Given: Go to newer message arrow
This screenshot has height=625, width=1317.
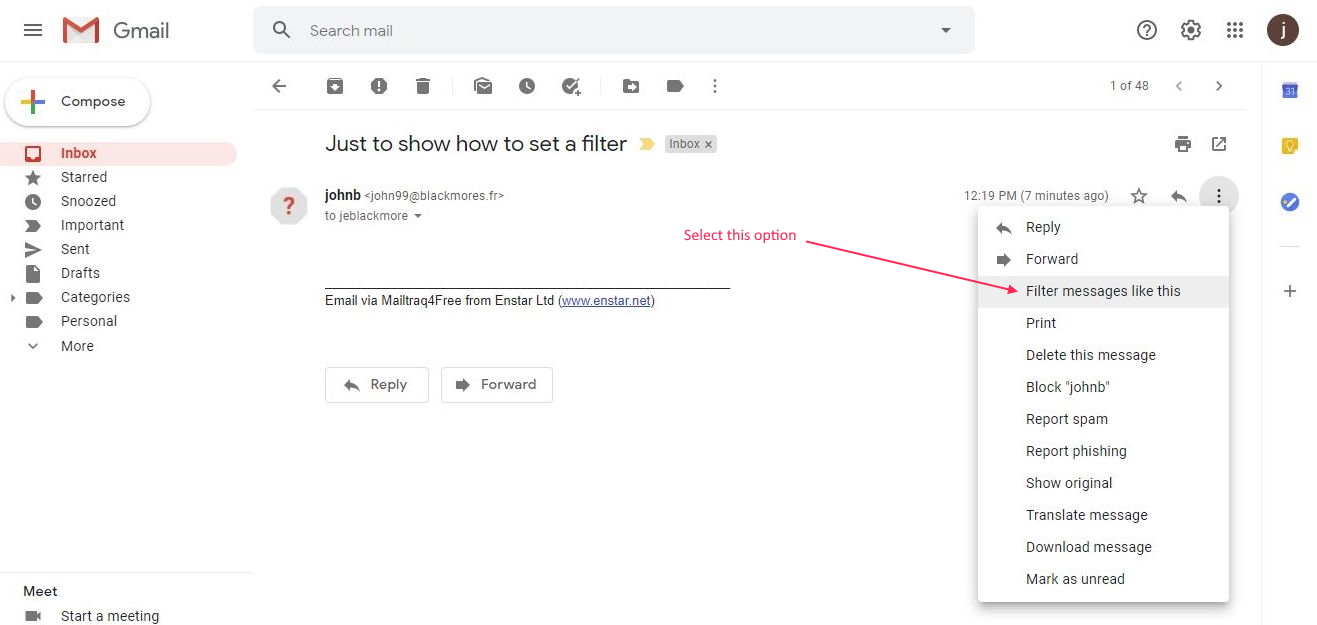Looking at the screenshot, I should pos(1179,86).
